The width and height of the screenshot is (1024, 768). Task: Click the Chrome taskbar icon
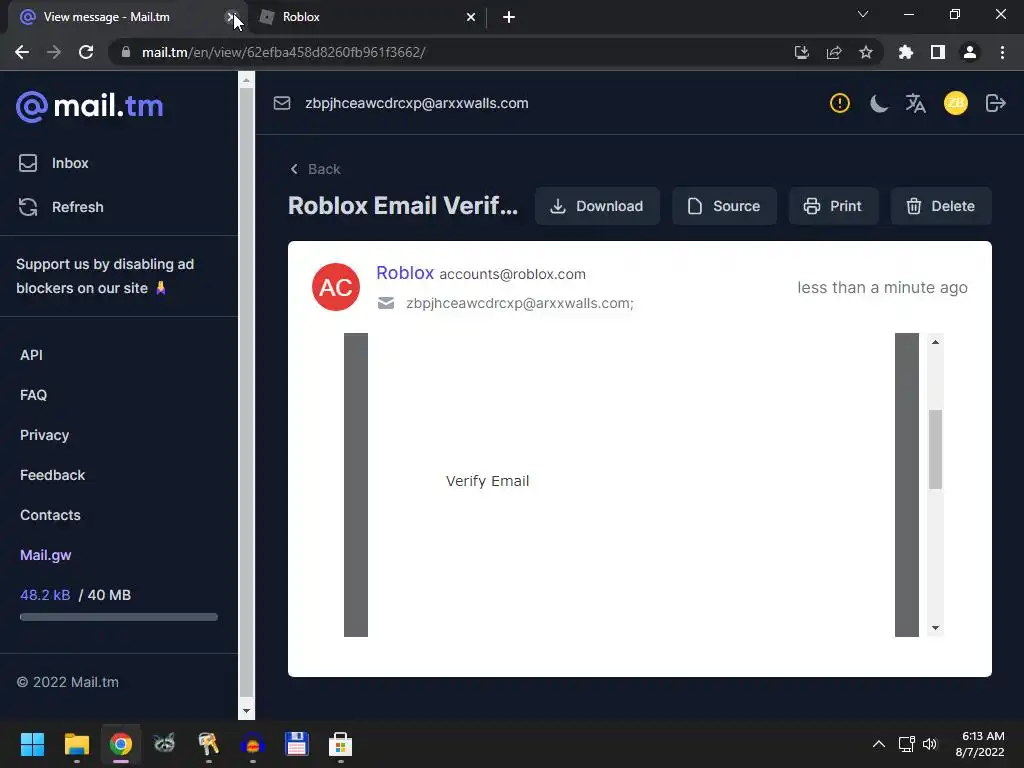[121, 744]
